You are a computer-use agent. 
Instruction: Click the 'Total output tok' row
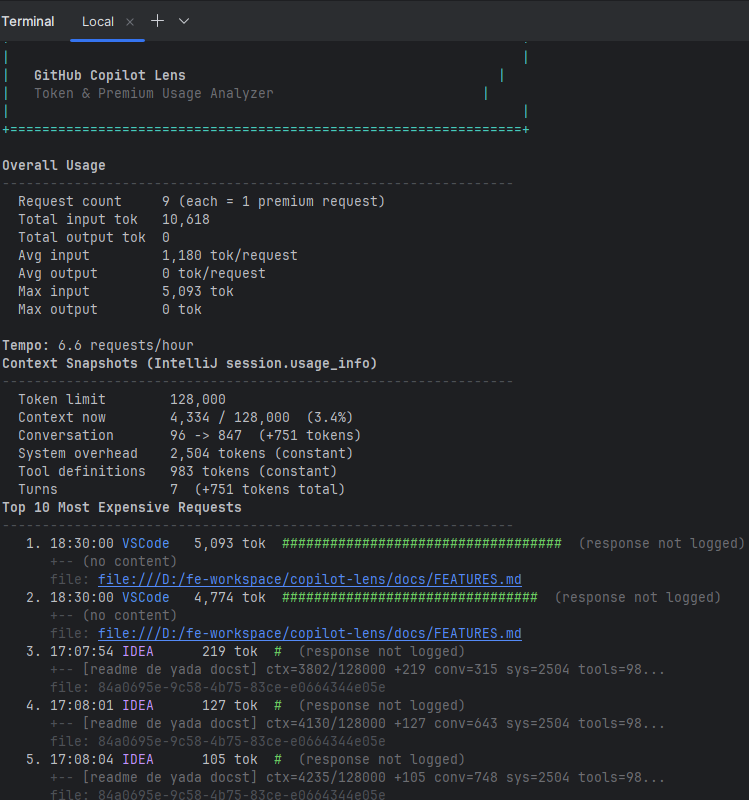[x=94, y=238]
